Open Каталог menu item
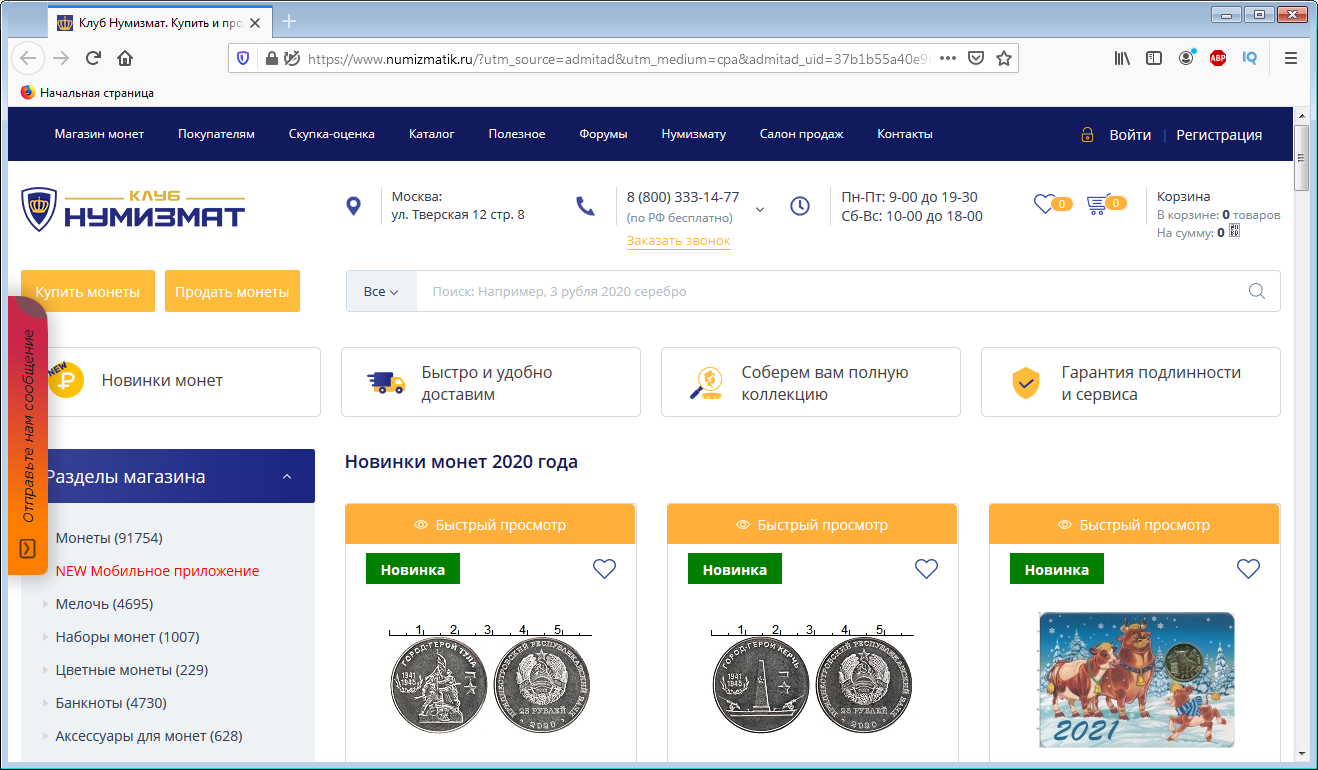The width and height of the screenshot is (1318, 770). click(432, 134)
